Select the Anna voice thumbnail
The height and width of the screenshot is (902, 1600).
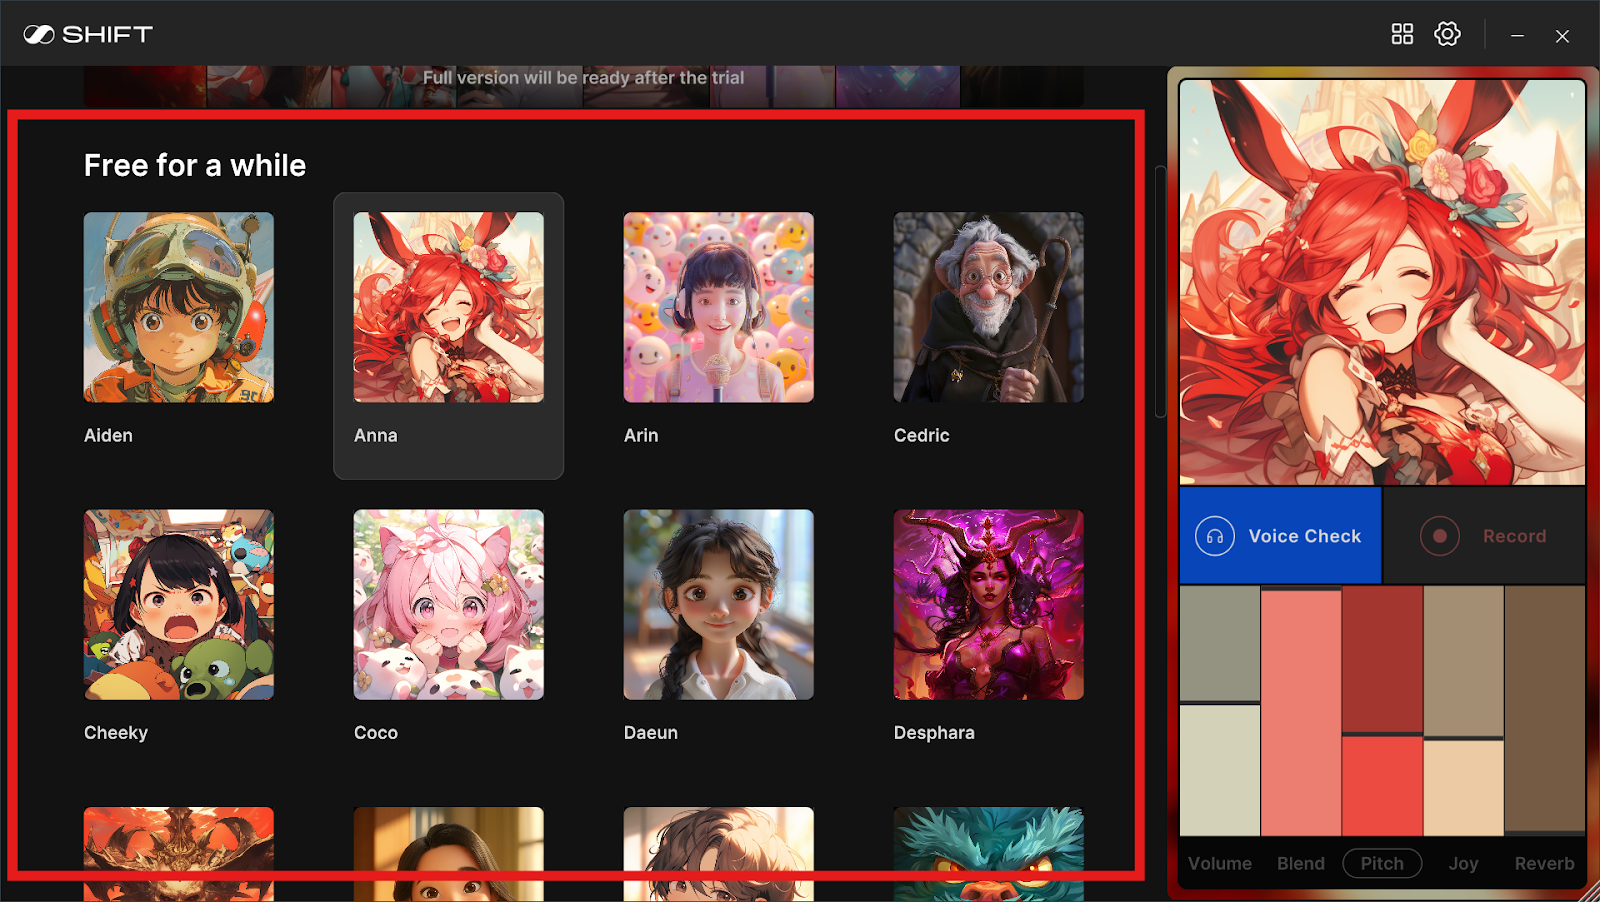click(449, 307)
